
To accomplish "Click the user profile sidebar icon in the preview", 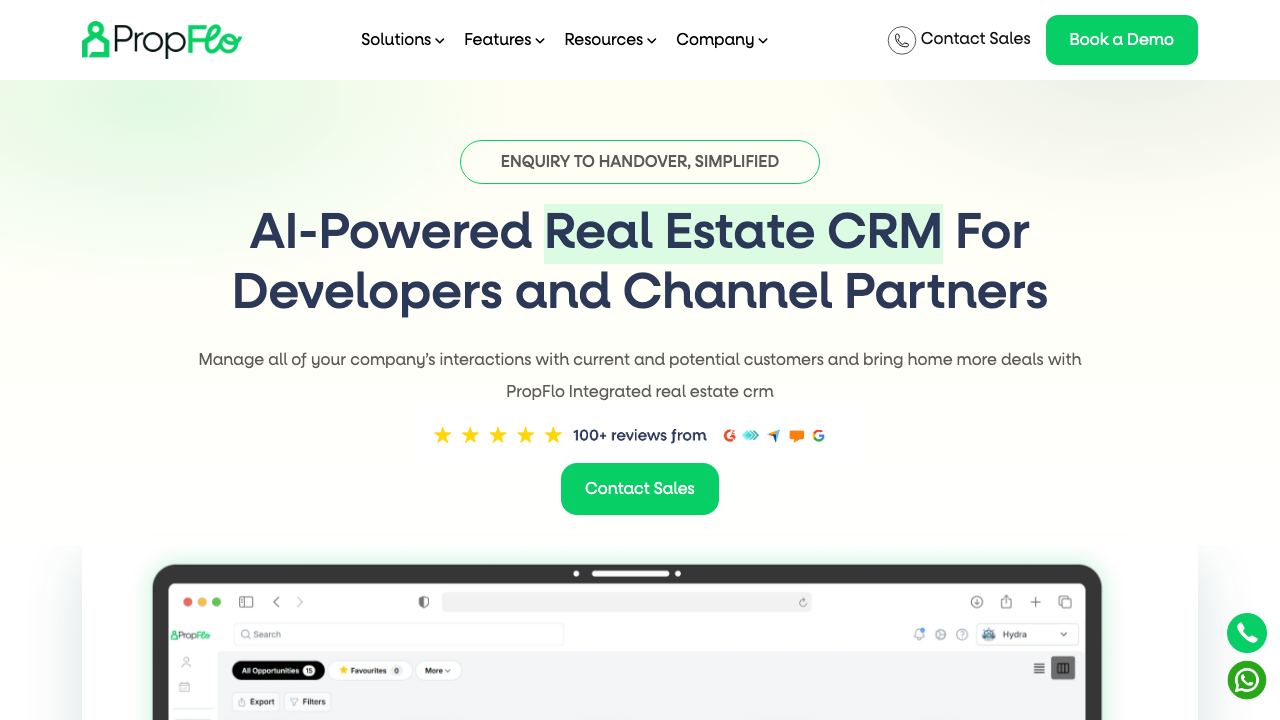I will [x=186, y=662].
